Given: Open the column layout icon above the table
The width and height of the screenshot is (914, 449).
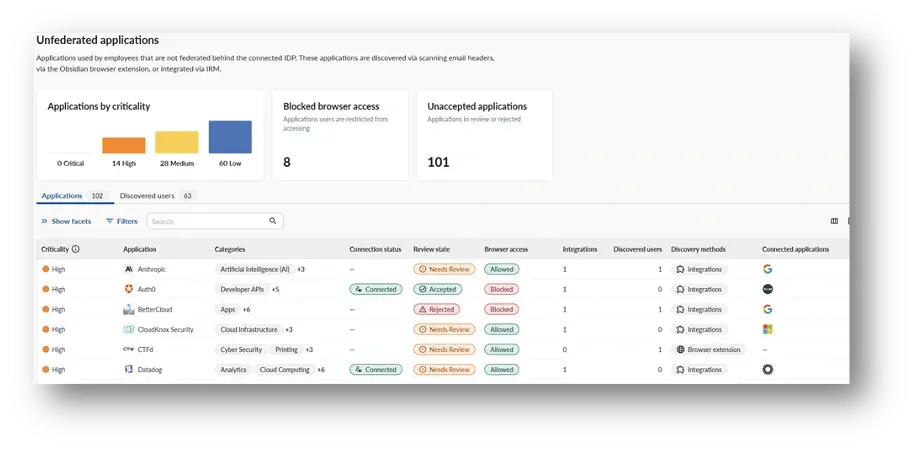Looking at the screenshot, I should 834,221.
